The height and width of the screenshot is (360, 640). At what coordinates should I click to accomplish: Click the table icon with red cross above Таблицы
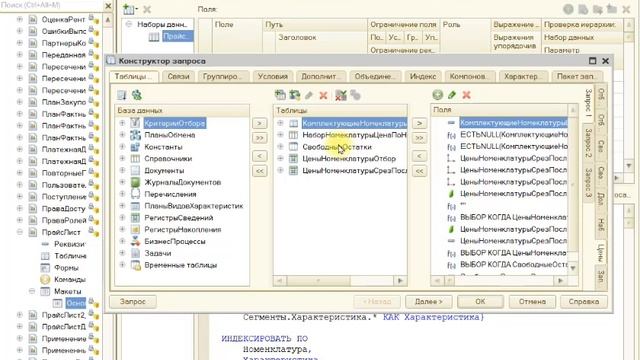(341, 95)
